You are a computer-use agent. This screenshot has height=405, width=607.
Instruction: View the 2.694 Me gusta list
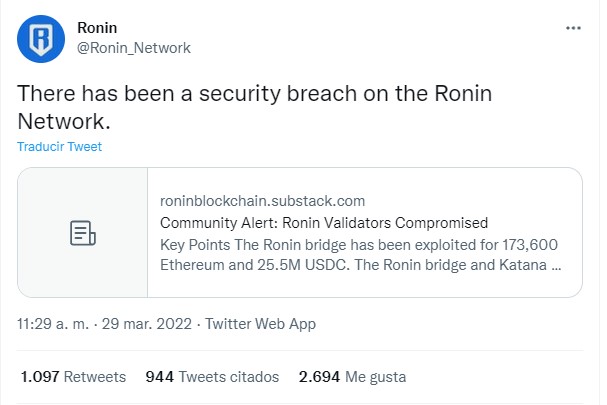[352, 377]
